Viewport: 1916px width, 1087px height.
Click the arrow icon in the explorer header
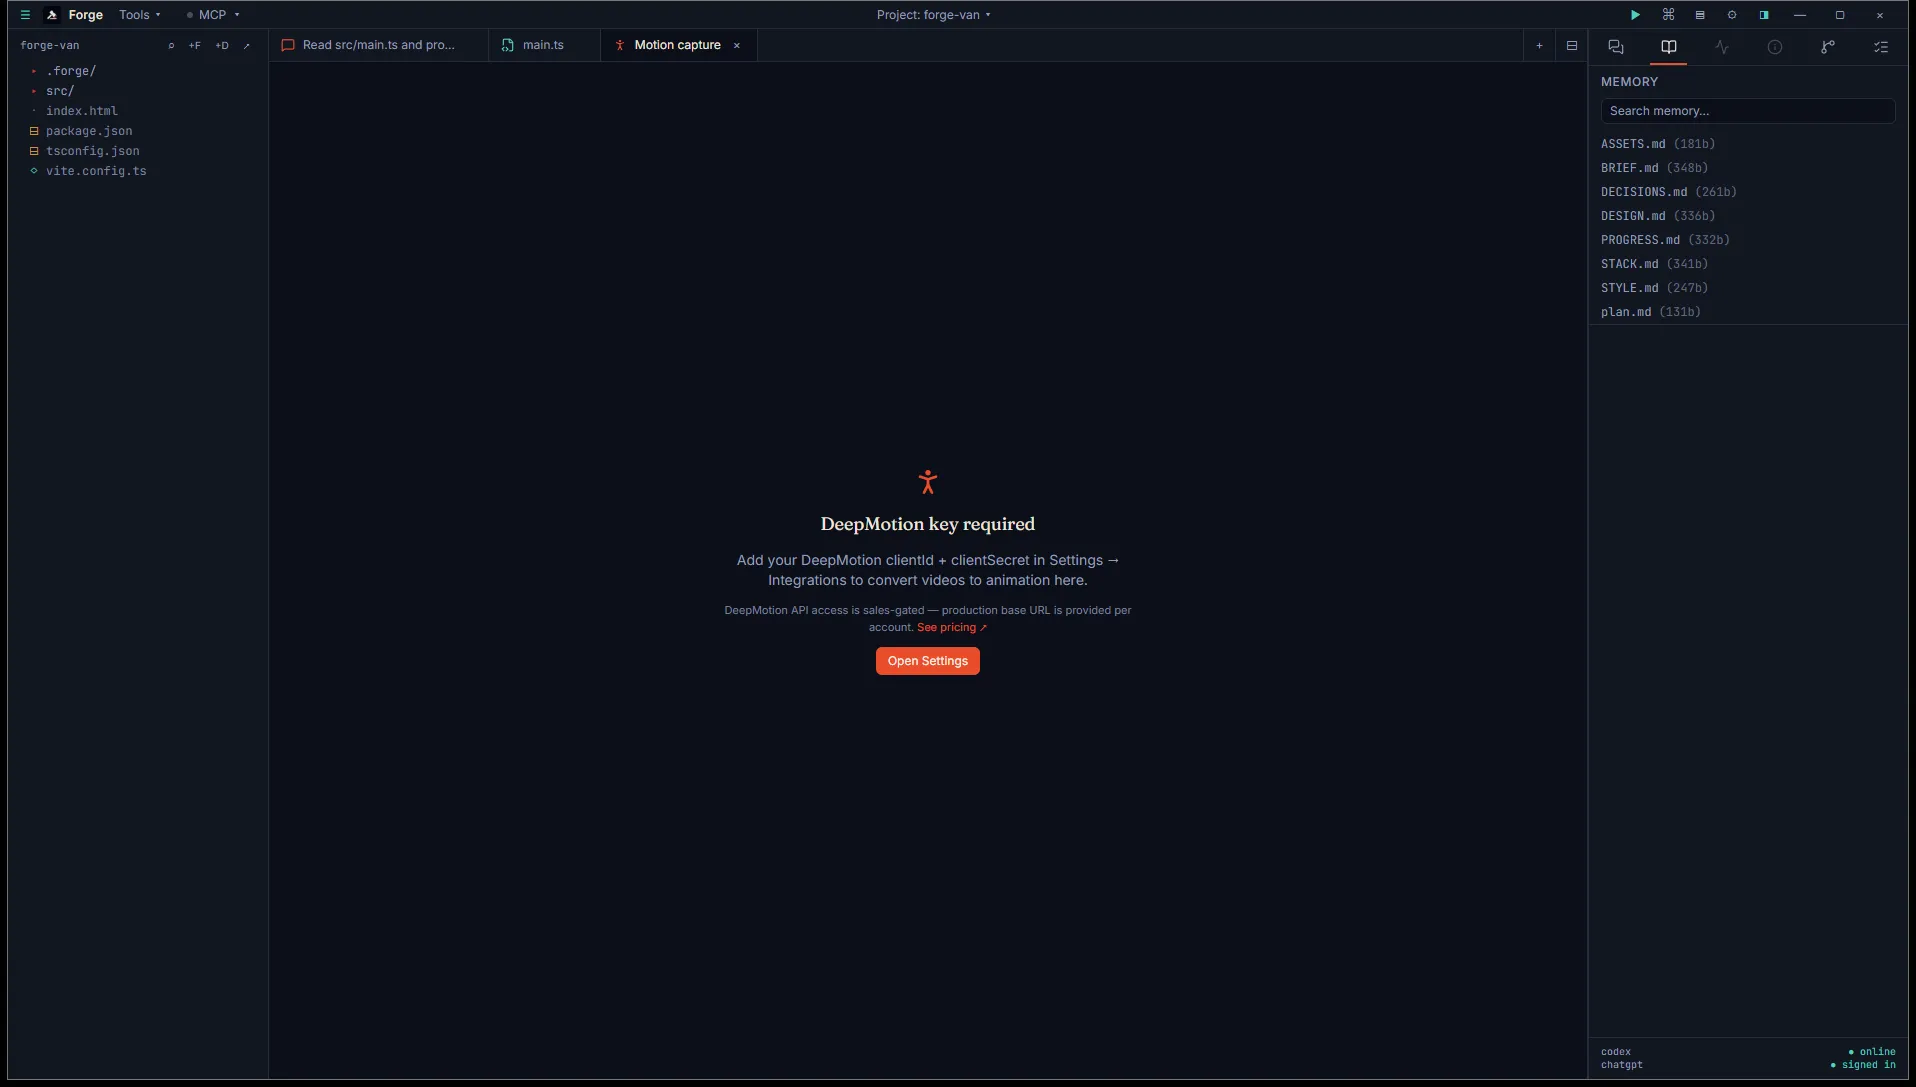pyautogui.click(x=247, y=45)
